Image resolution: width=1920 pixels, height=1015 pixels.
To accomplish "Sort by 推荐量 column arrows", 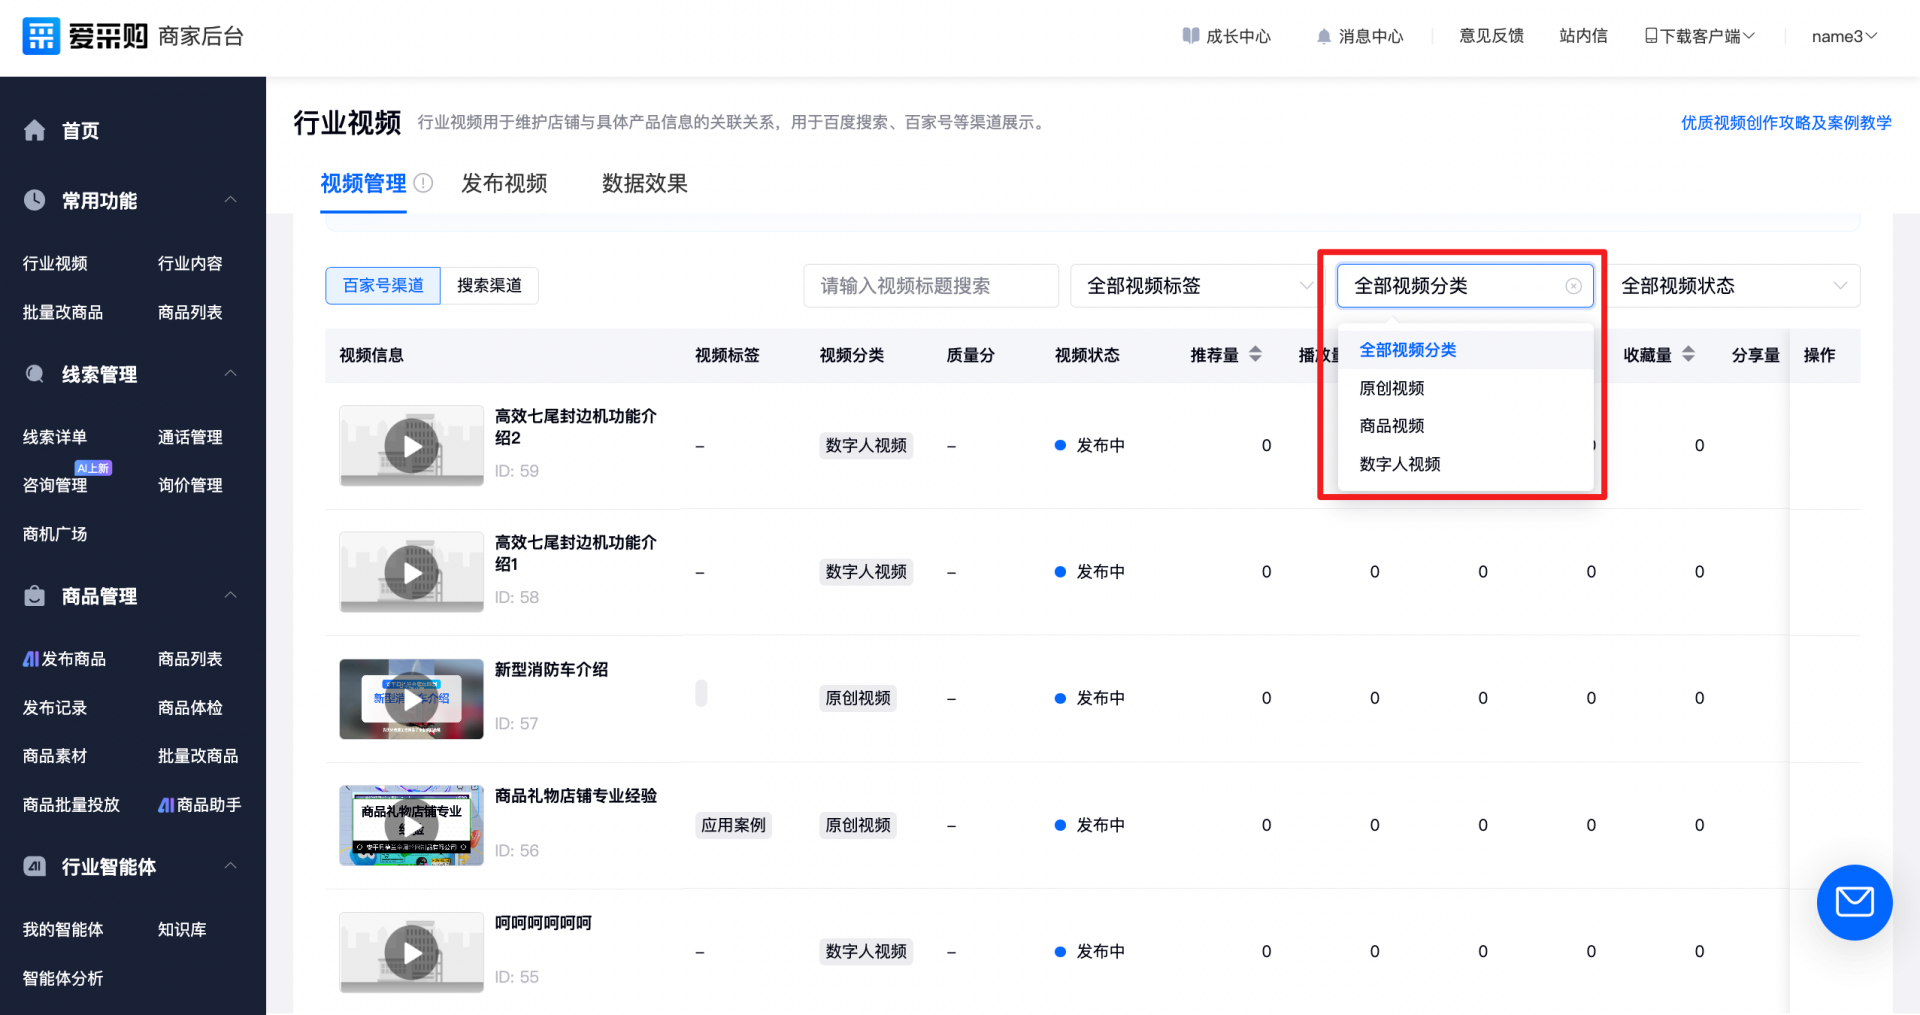I will [1255, 354].
